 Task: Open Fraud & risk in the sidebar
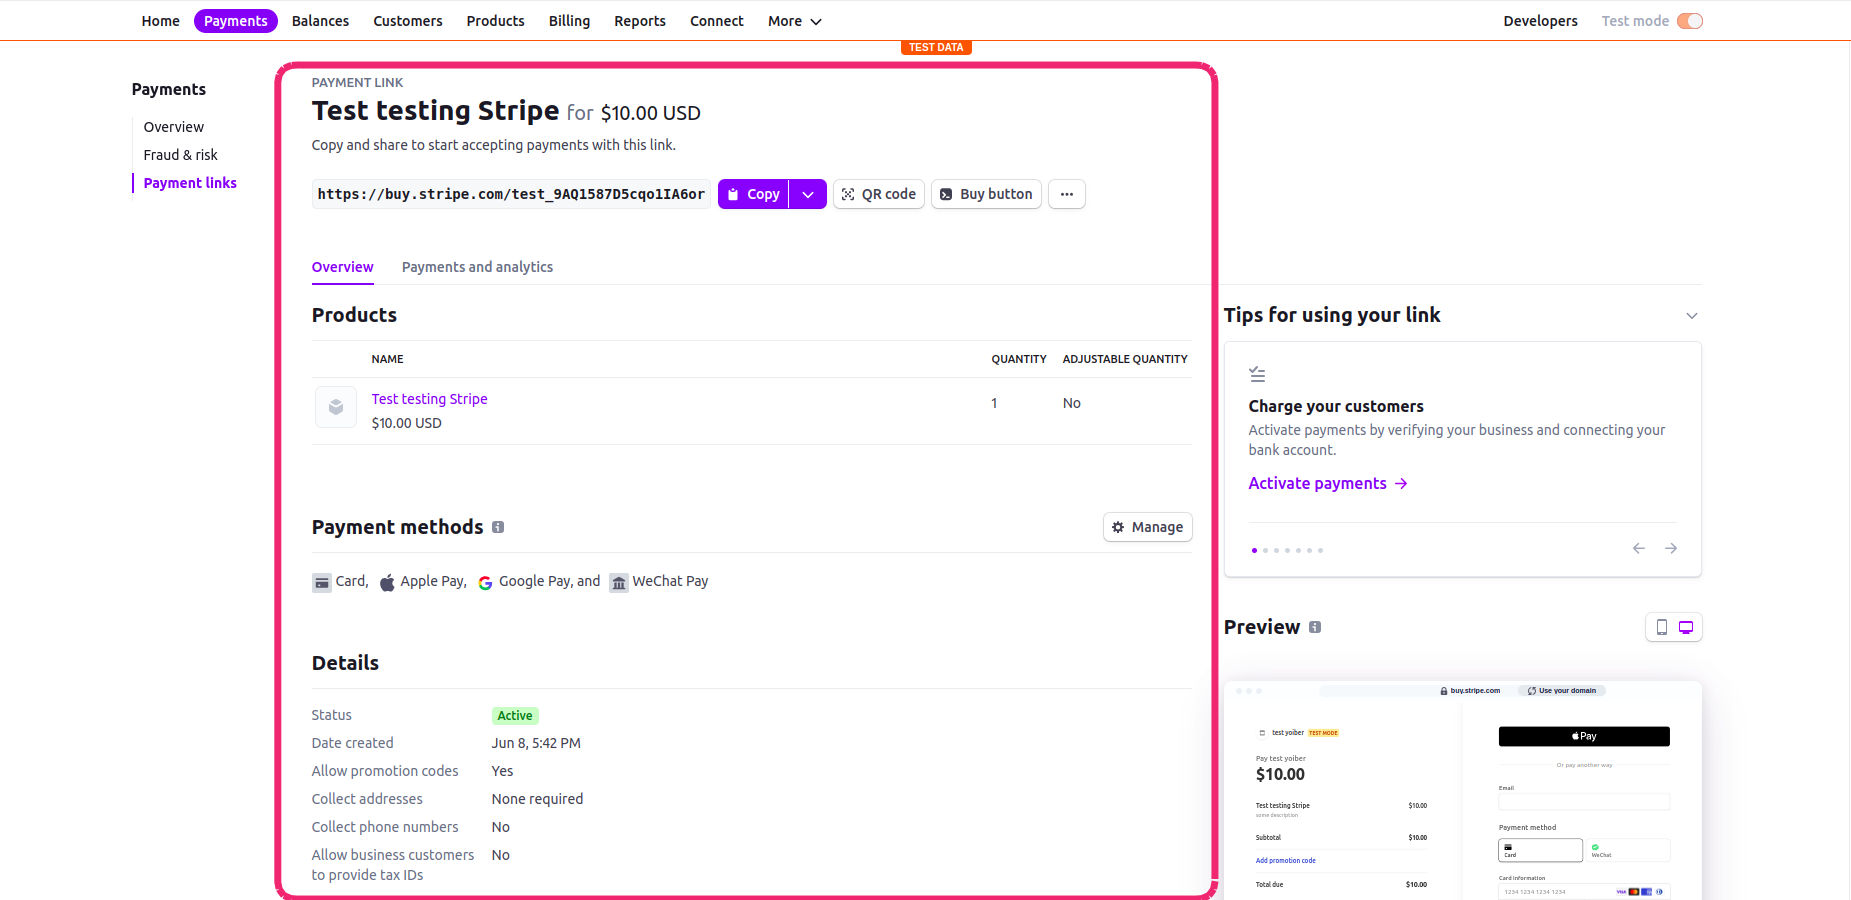pyautogui.click(x=181, y=155)
